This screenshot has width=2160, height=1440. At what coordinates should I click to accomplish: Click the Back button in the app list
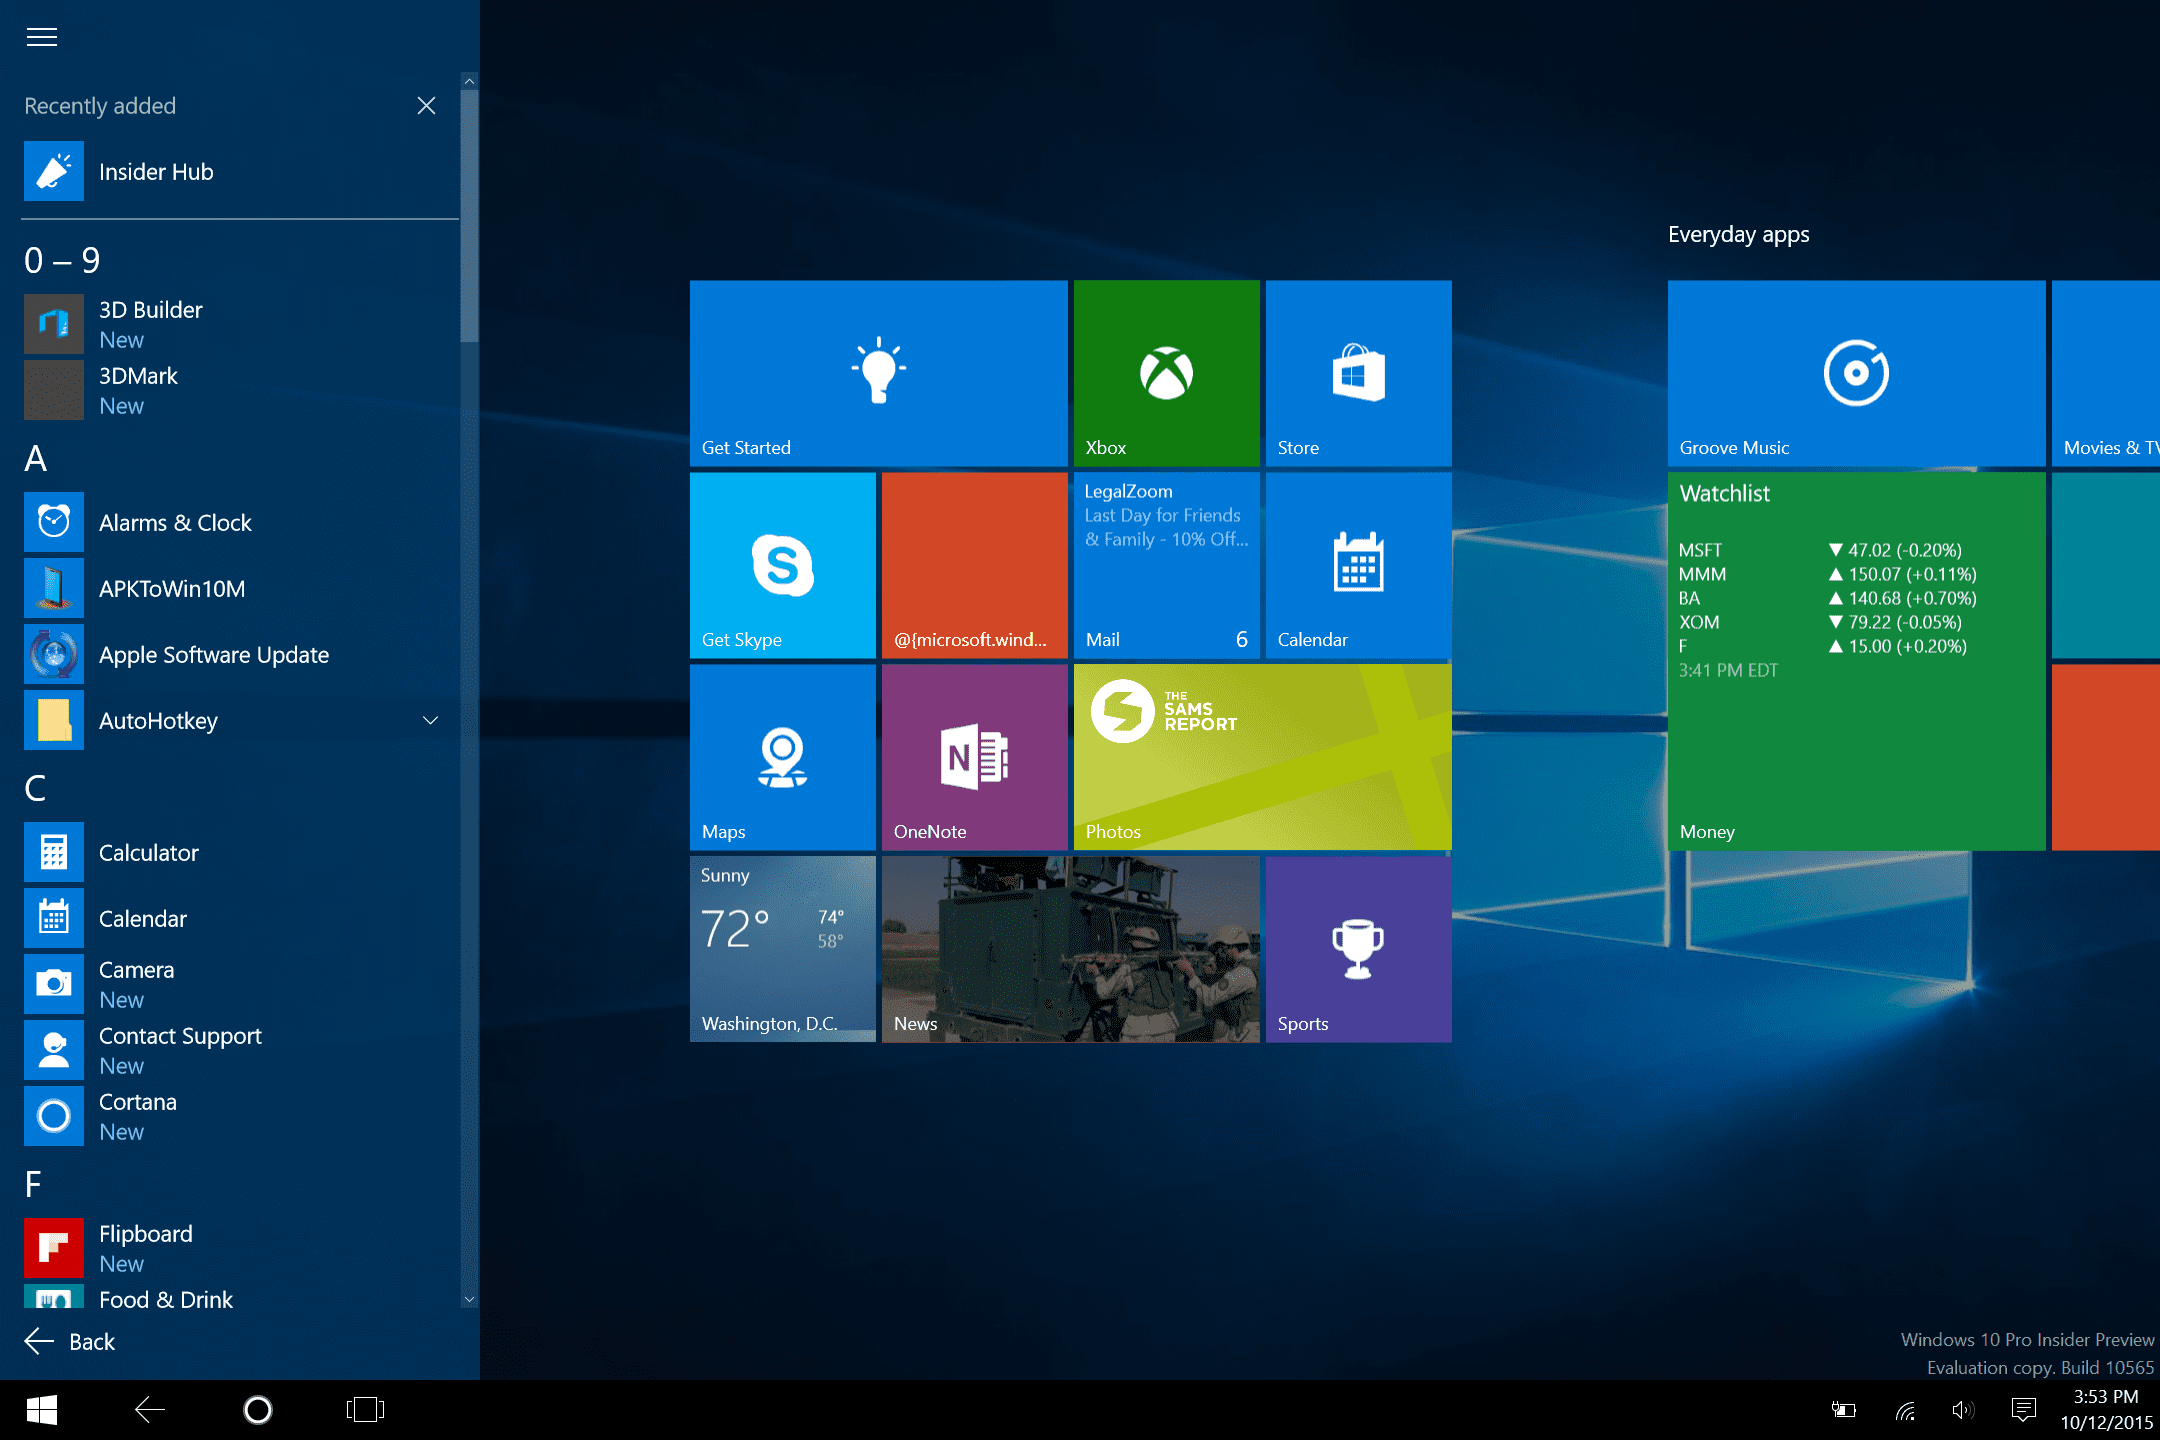pos(70,1342)
